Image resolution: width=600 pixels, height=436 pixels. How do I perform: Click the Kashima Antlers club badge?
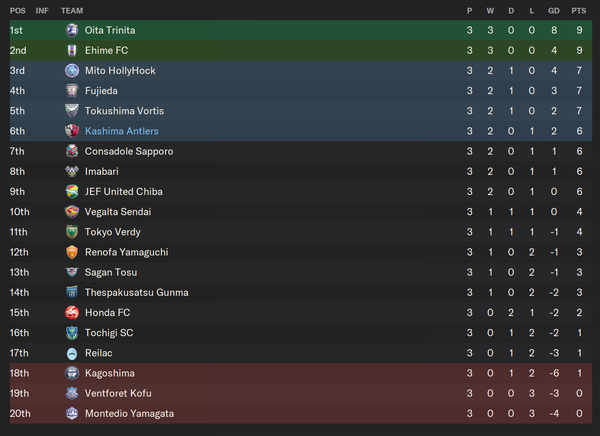click(x=72, y=131)
